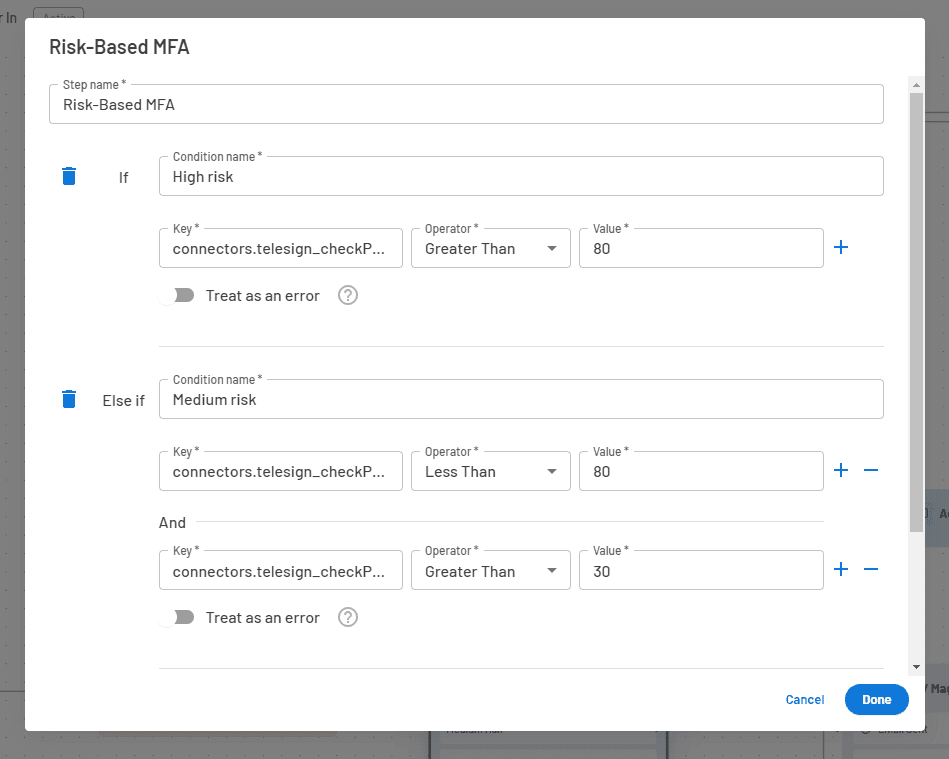Add a rule after the Greater Than 30 row
The height and width of the screenshot is (759, 949).
tap(841, 569)
